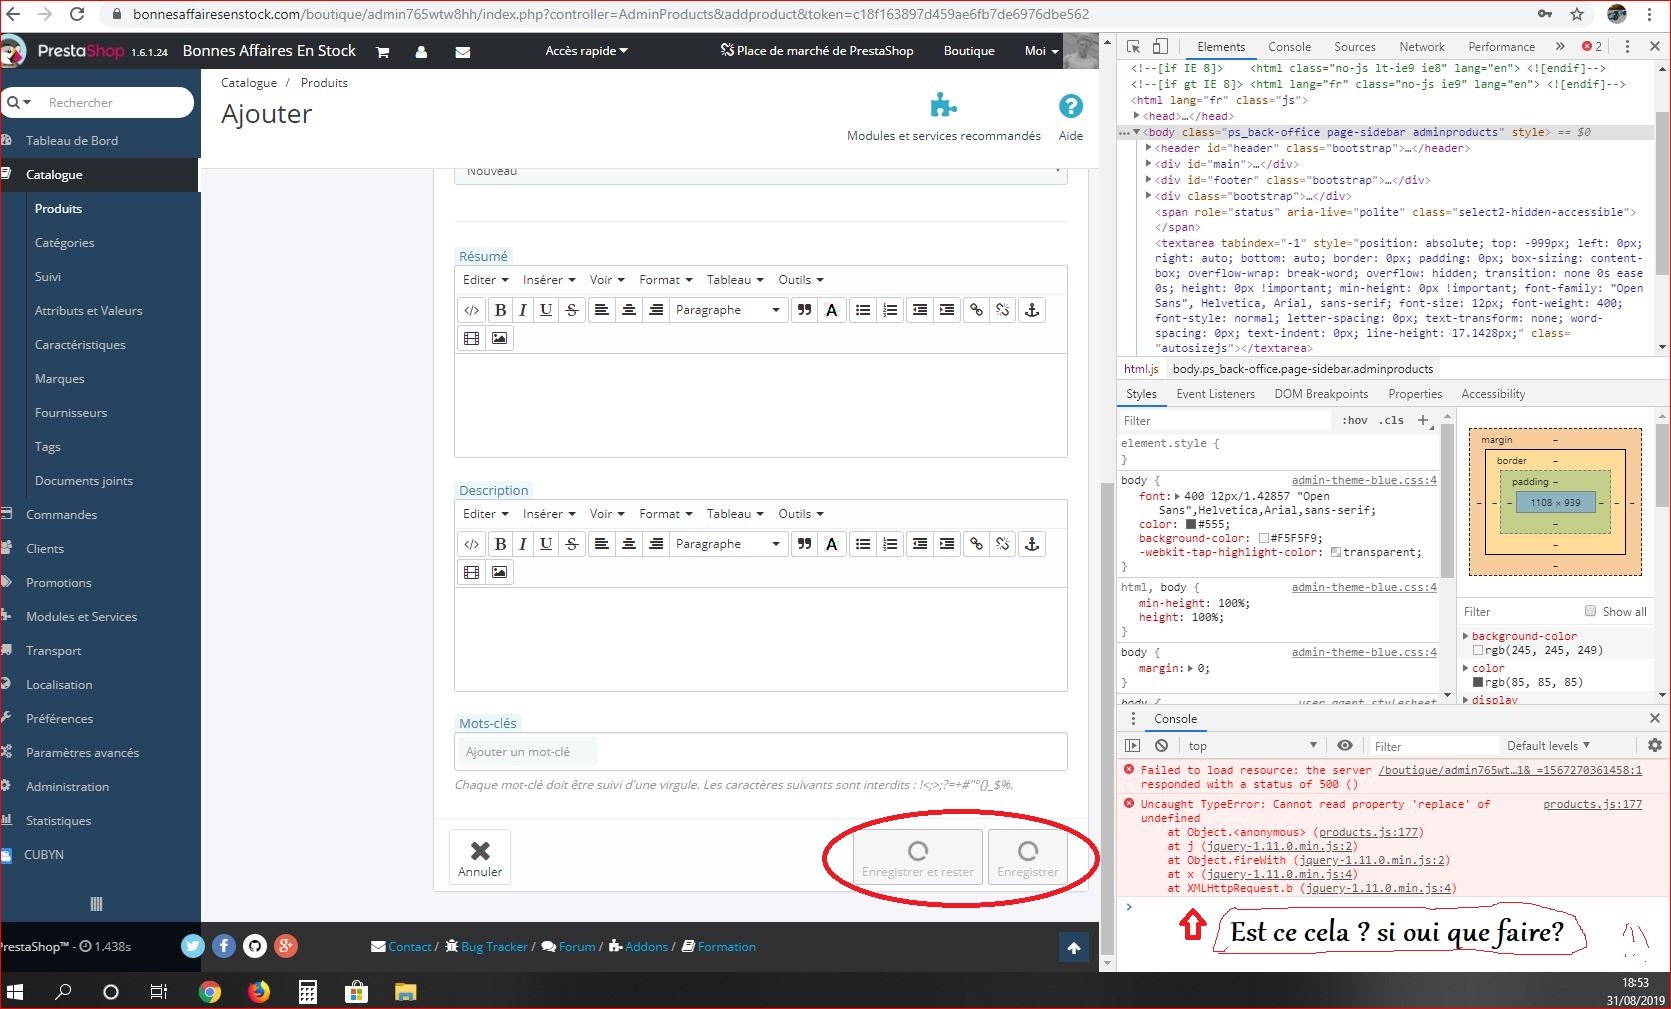Open the Aide help icon
The height and width of the screenshot is (1009, 1671).
pos(1070,106)
